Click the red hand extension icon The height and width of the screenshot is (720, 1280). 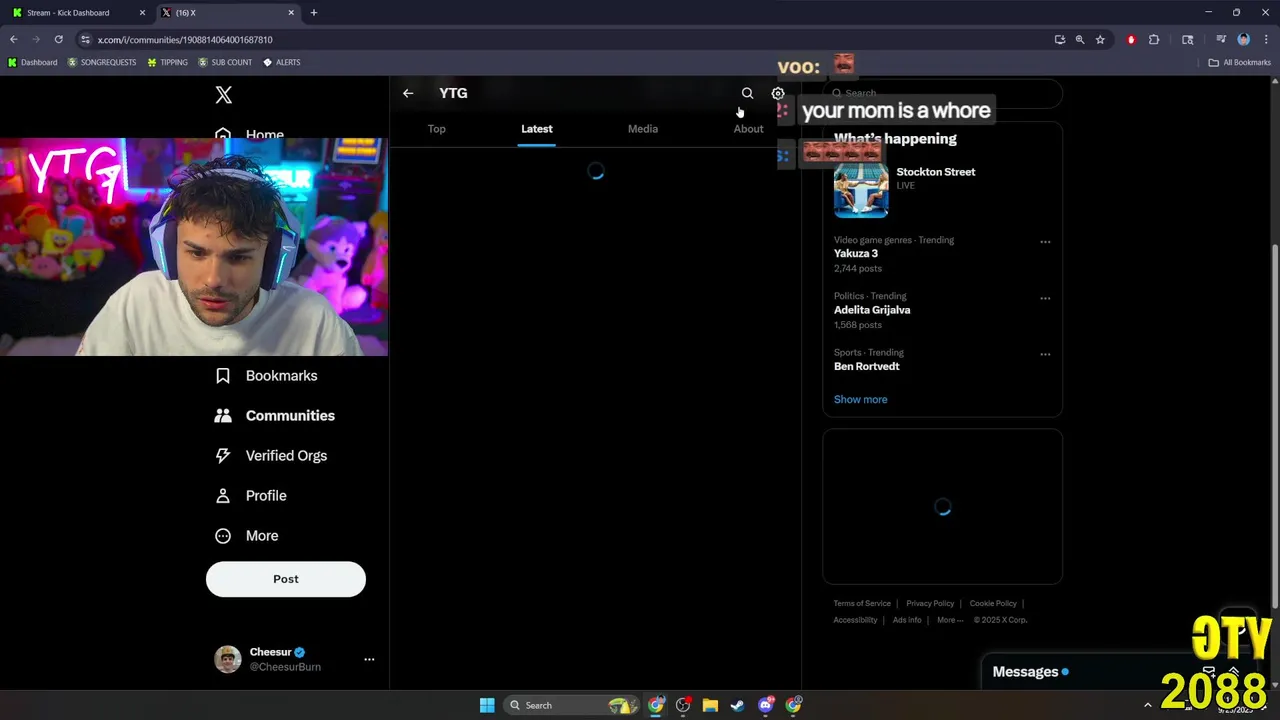pos(1131,40)
